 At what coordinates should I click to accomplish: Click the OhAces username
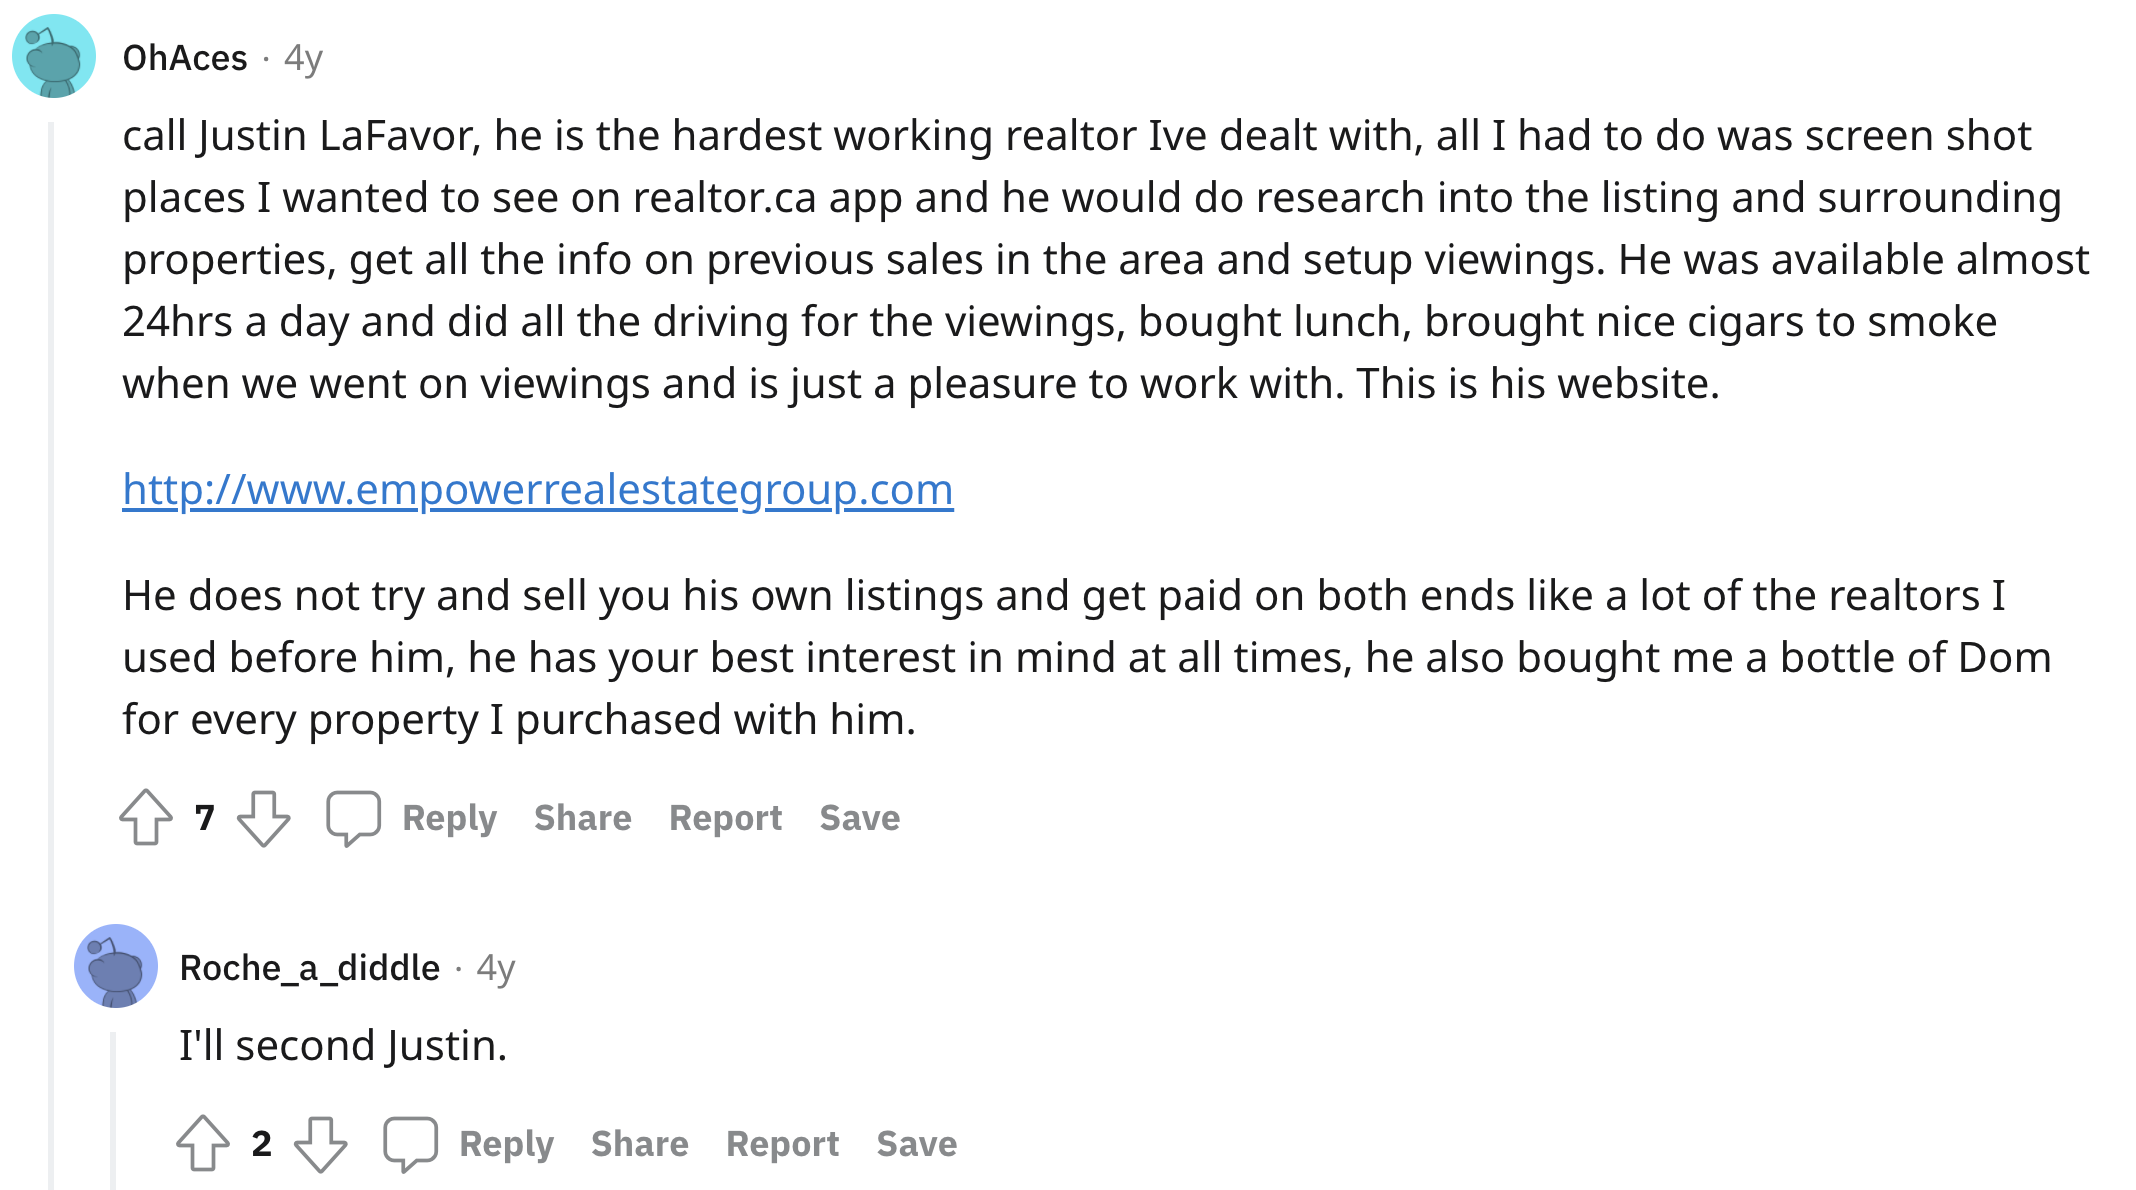coord(185,58)
